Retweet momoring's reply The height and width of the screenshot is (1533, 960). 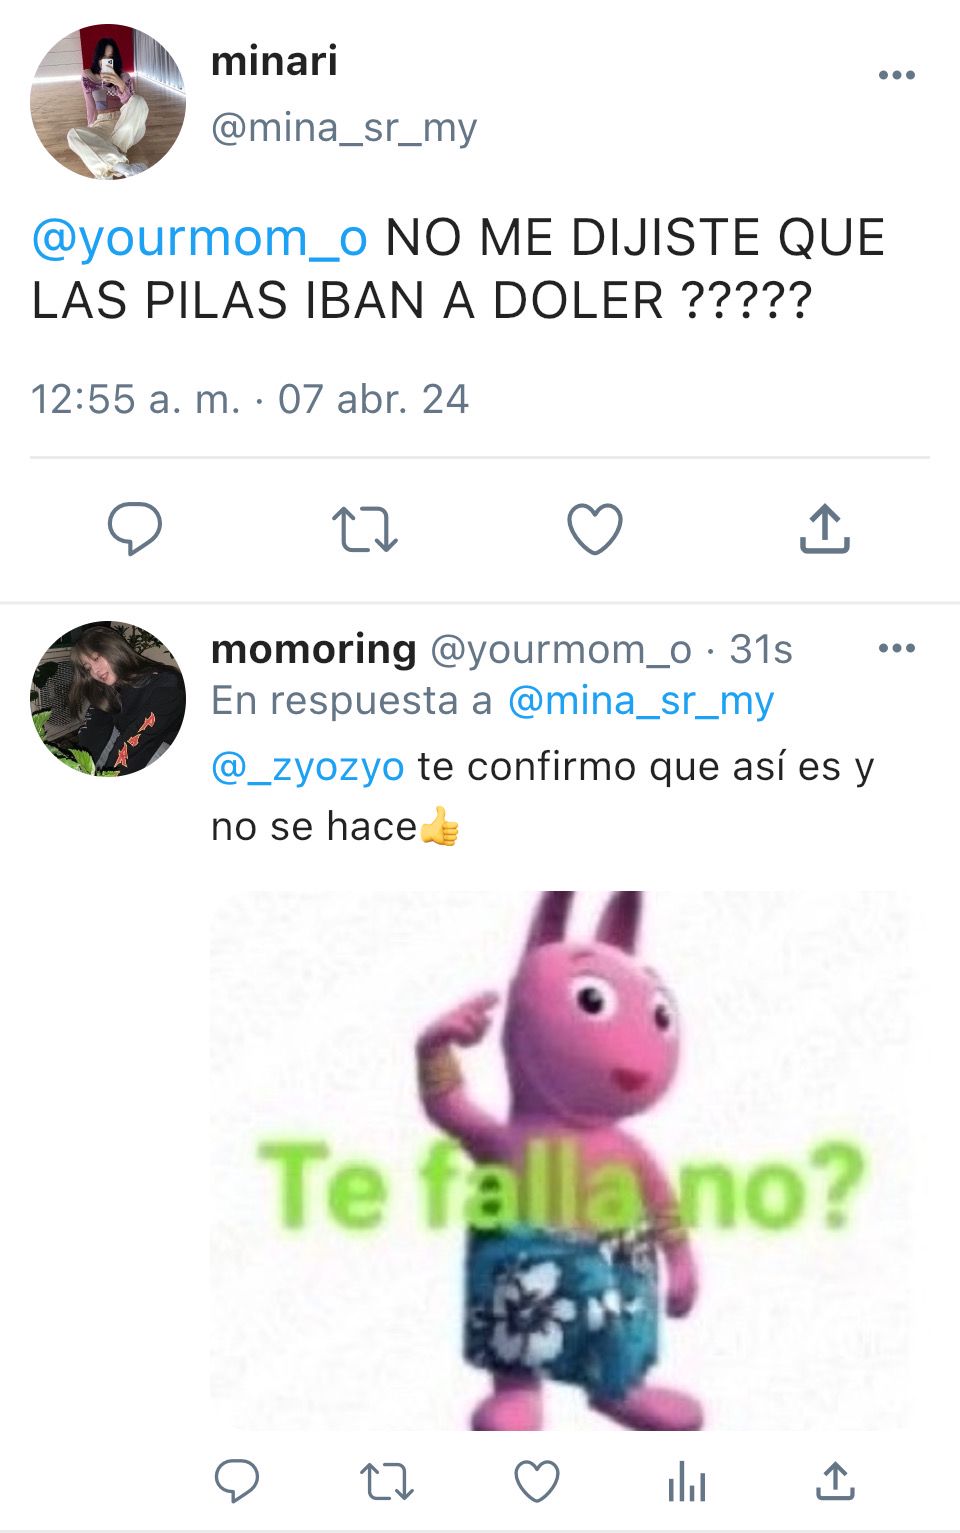pos(387,1482)
